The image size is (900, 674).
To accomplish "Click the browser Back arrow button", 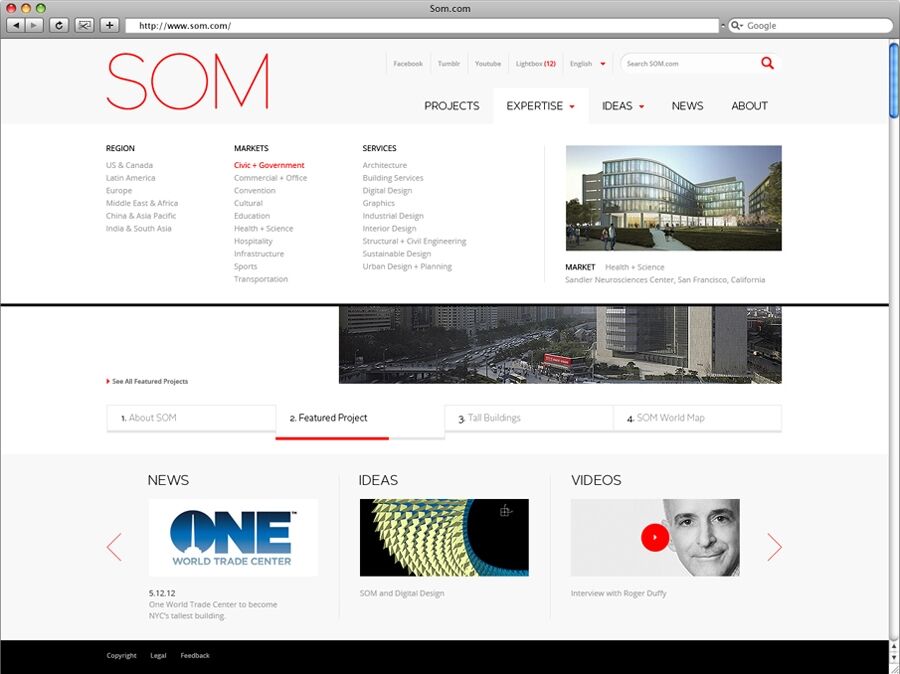I will pyautogui.click(x=16, y=25).
